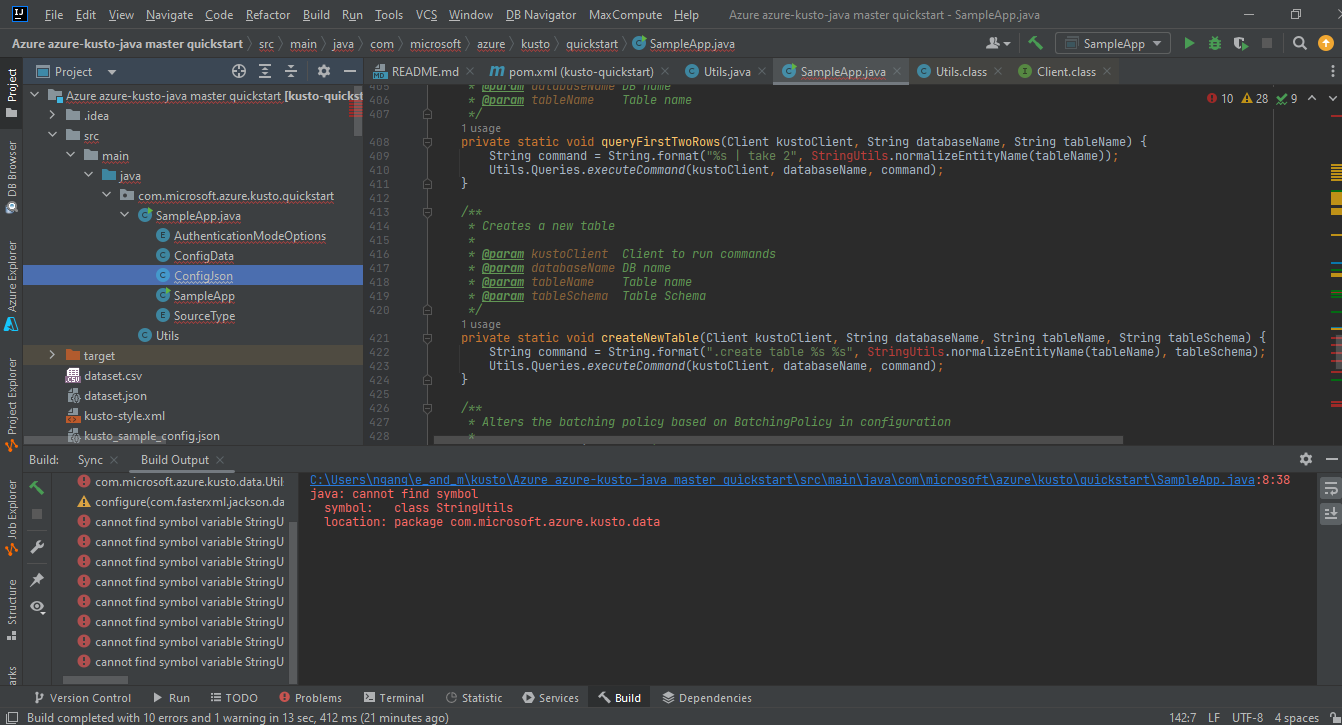Expand the target folder in Project view
The image size is (1342, 725).
51,355
